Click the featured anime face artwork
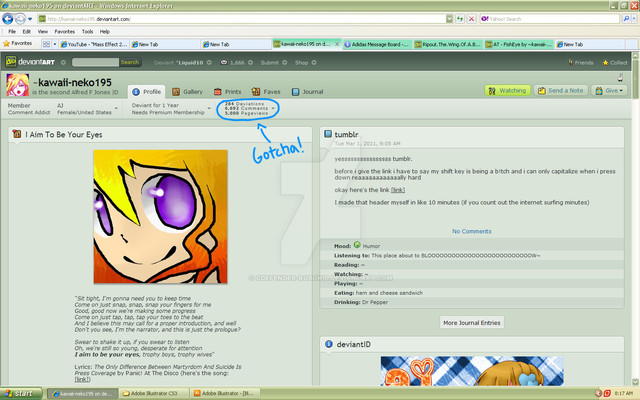This screenshot has width=640, height=400. pos(160,216)
